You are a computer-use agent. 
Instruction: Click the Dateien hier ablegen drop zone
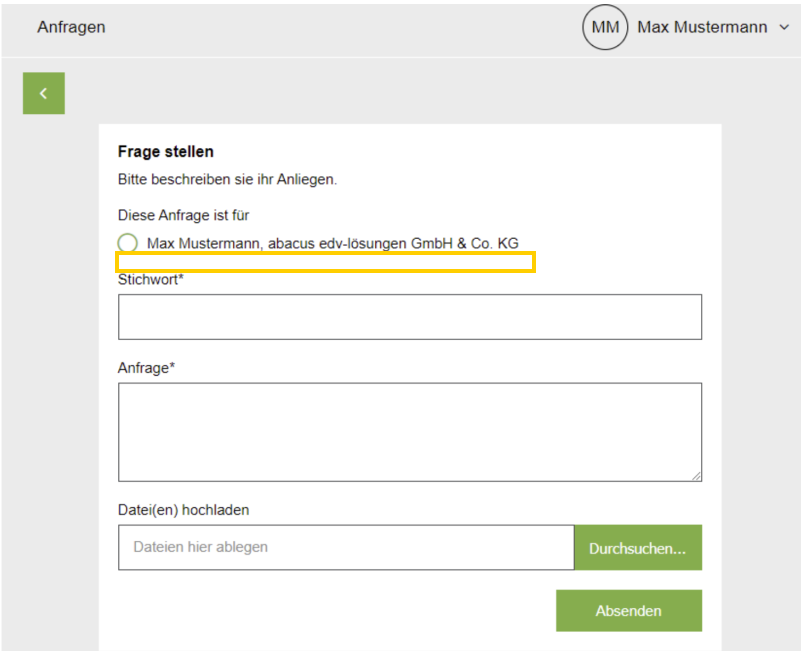pos(346,547)
